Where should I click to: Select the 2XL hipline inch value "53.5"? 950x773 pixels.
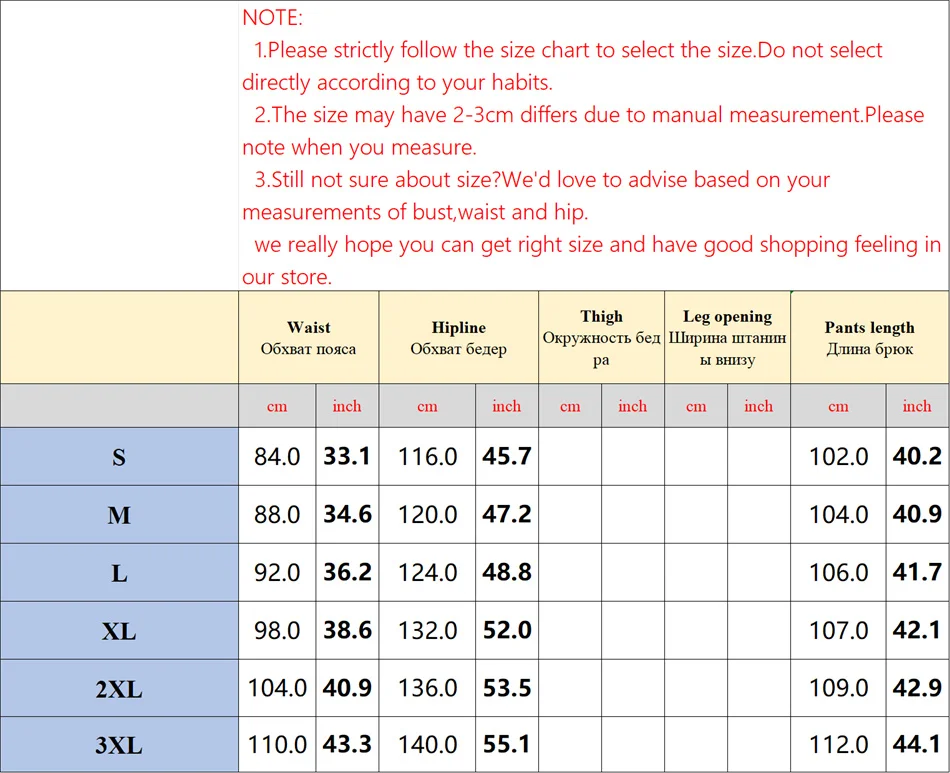point(507,688)
